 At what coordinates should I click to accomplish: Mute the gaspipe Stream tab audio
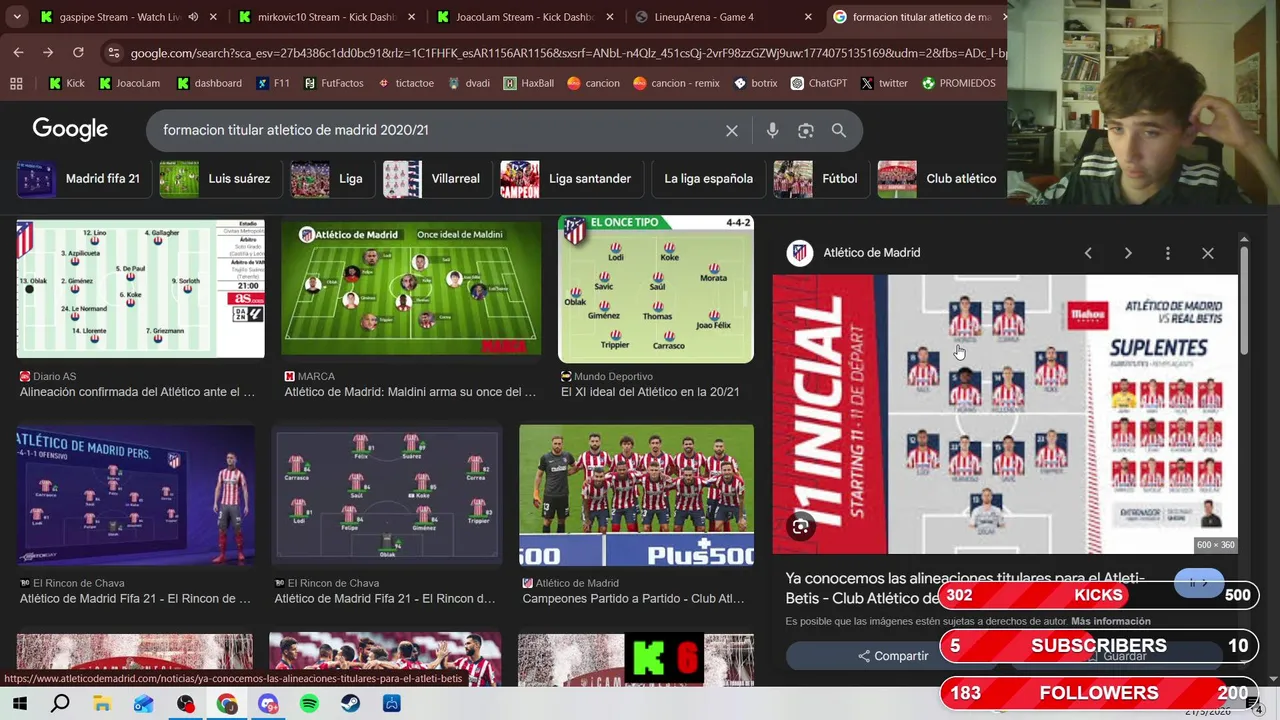193,17
